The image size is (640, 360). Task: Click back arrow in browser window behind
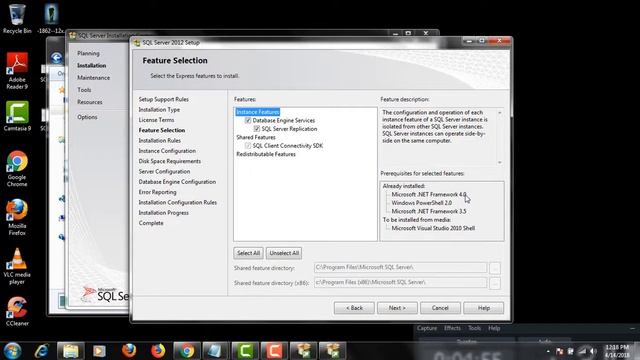tap(56, 58)
